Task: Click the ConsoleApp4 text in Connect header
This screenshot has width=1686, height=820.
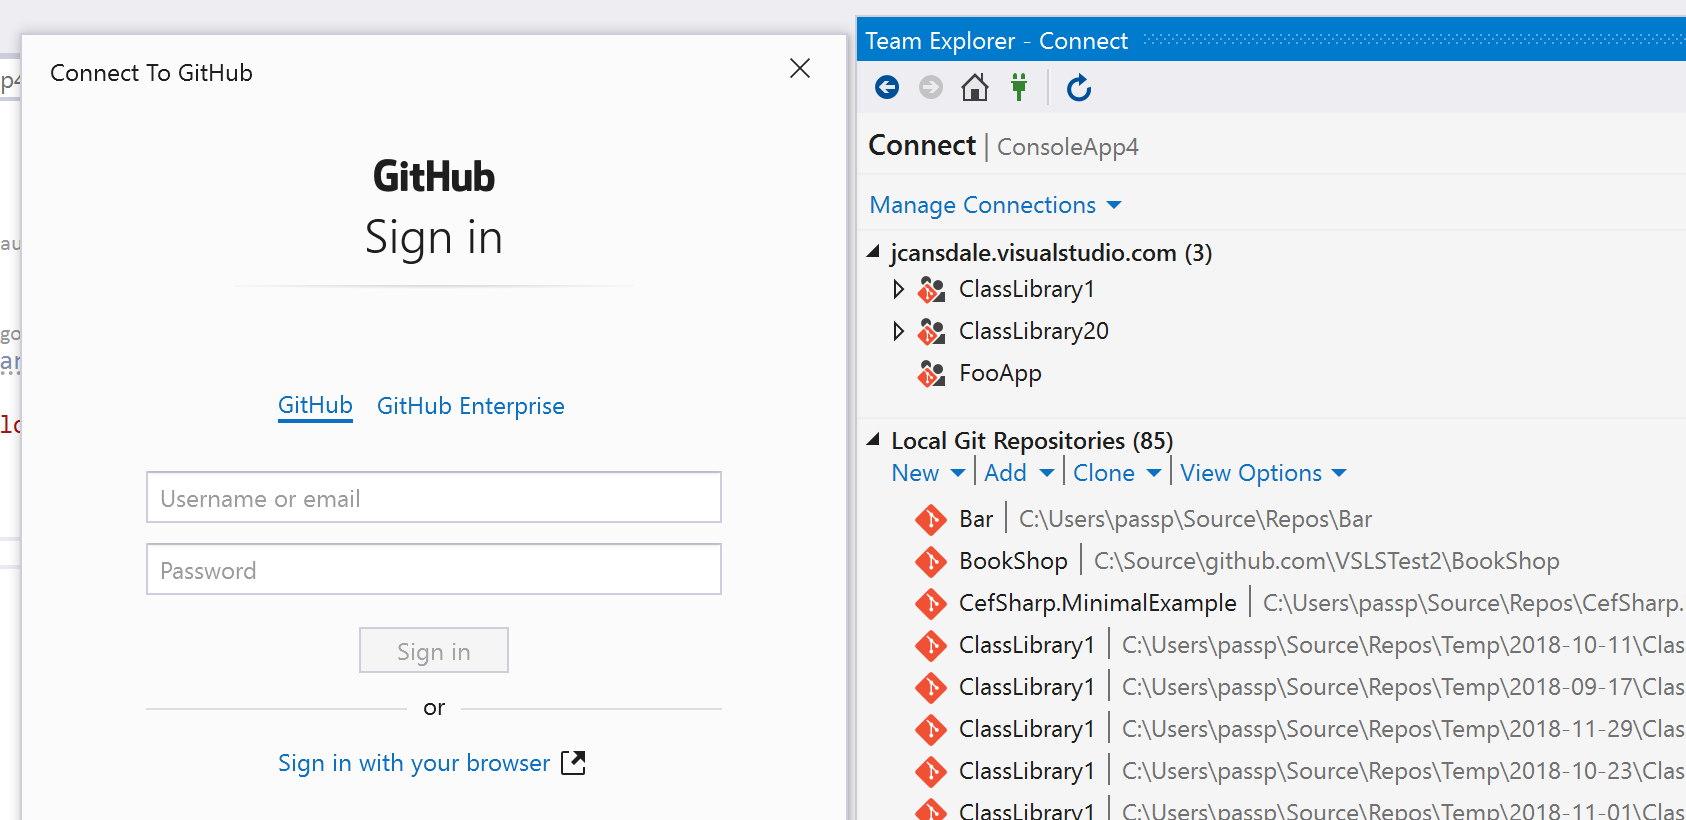Action: click(x=1067, y=147)
